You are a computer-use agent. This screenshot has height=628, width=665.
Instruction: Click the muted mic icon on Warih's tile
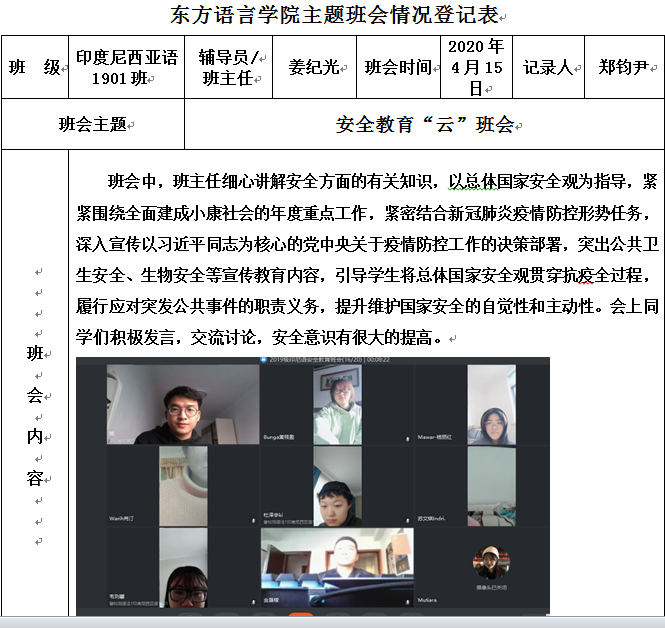[x=253, y=520]
